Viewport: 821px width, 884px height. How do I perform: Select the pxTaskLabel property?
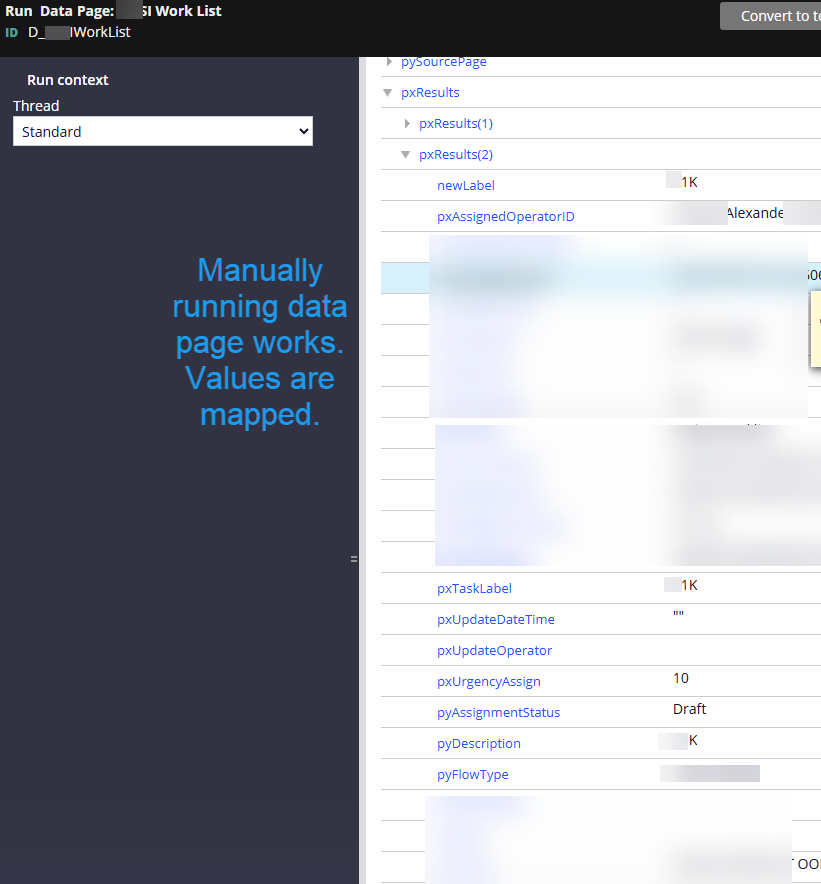pyautogui.click(x=474, y=589)
